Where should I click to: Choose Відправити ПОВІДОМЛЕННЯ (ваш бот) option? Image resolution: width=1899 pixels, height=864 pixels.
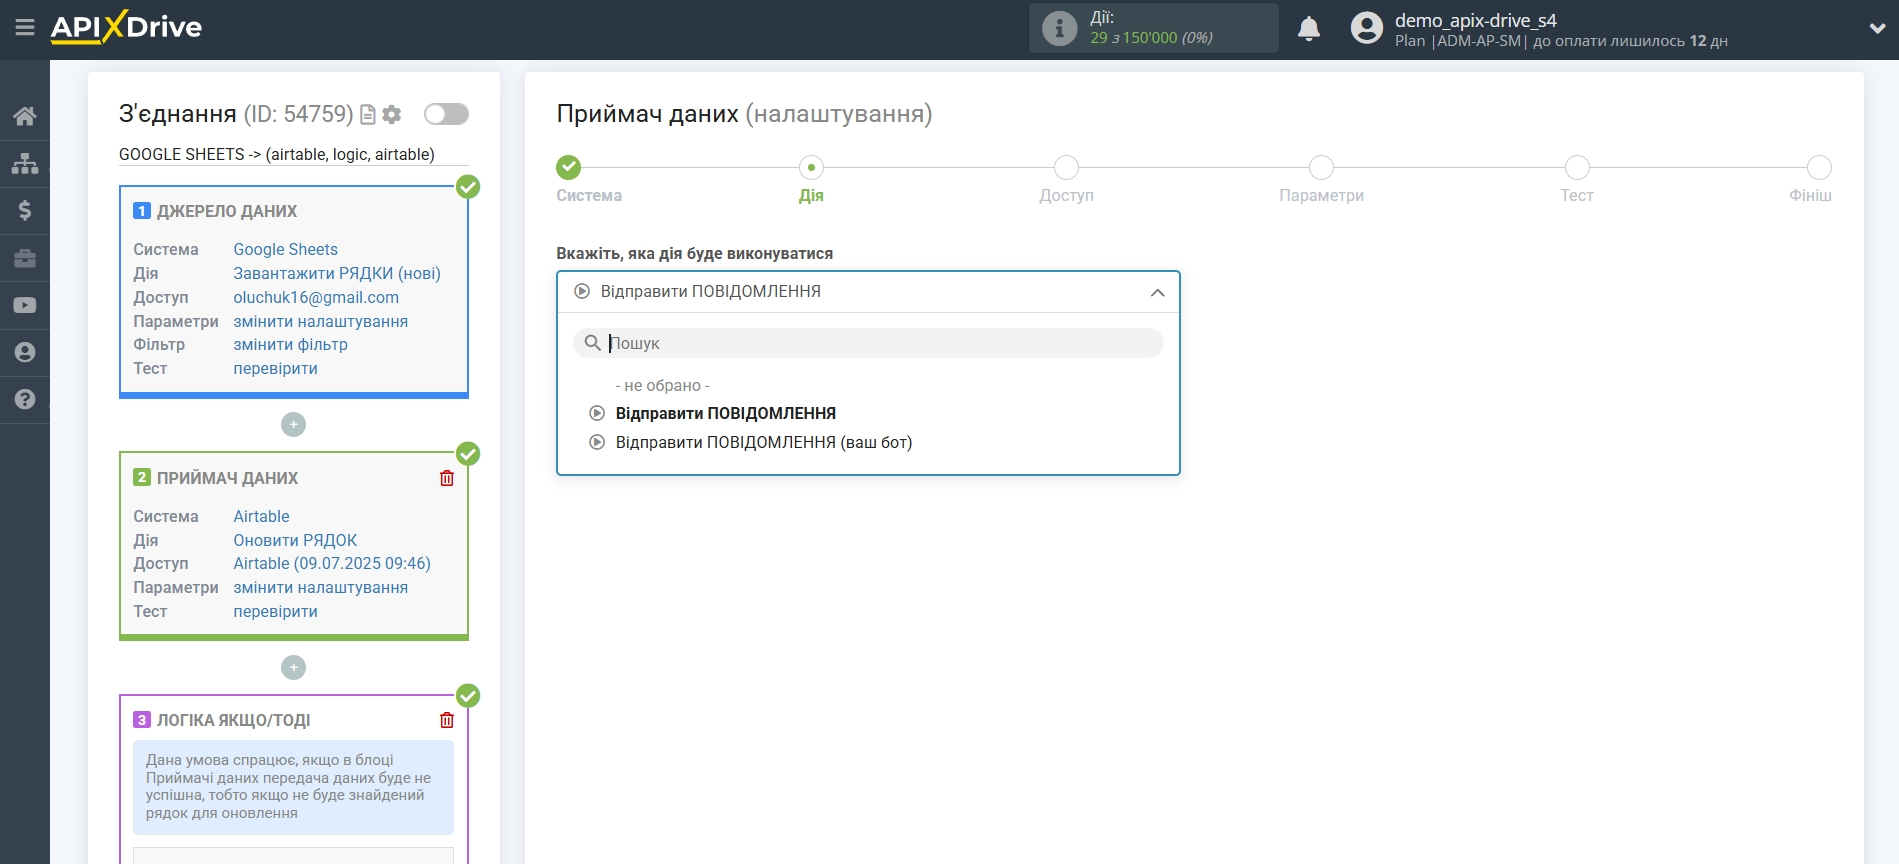[x=763, y=442]
